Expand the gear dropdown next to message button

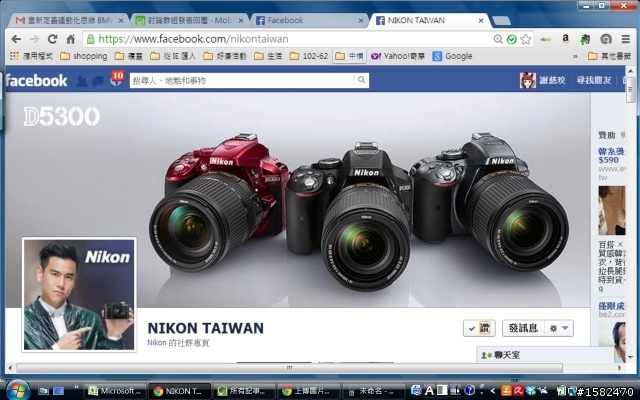pos(559,328)
